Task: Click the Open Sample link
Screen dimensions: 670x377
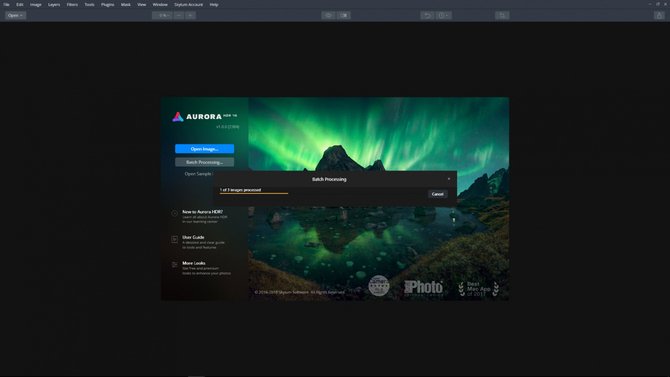Action: tap(198, 174)
